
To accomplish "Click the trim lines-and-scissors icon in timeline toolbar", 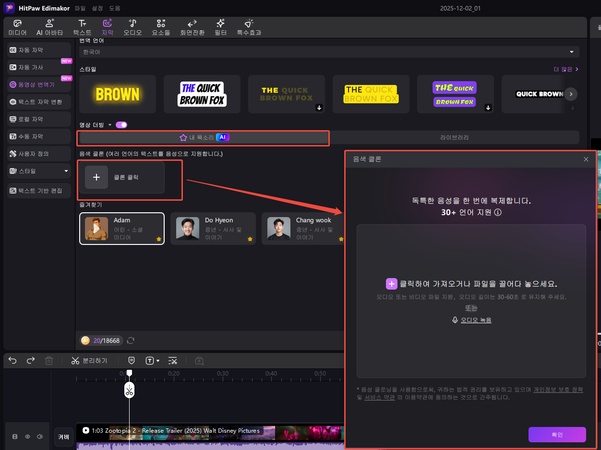I will click(173, 361).
